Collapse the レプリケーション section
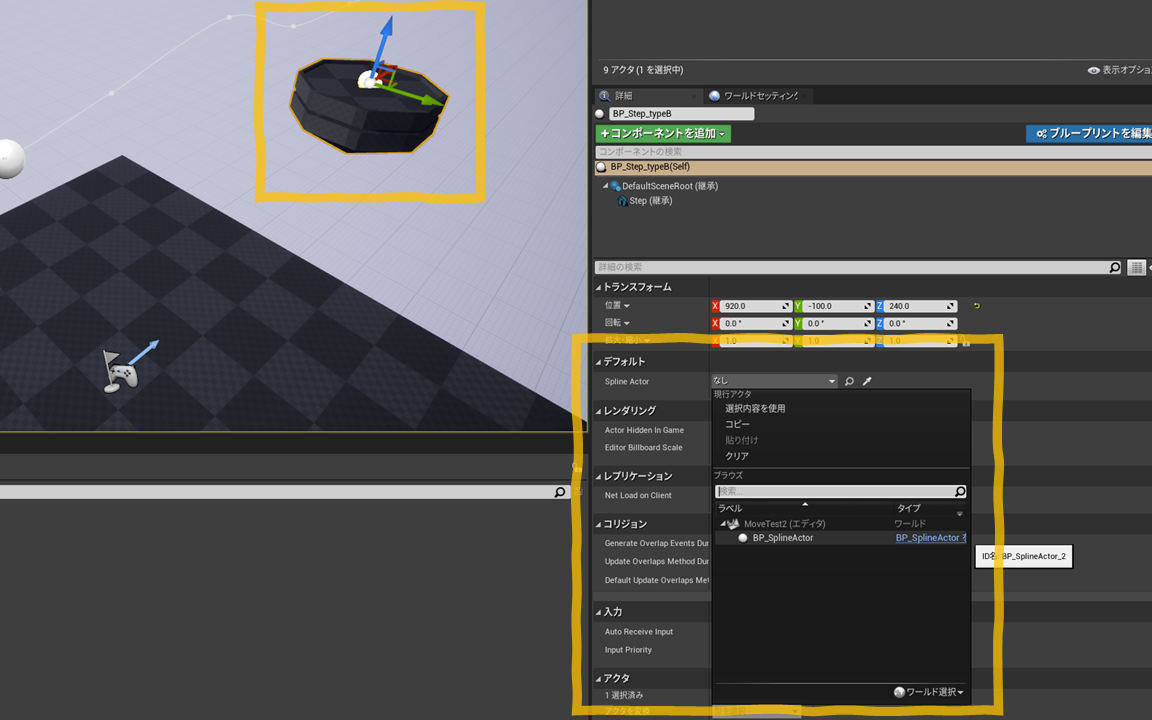 tap(599, 477)
